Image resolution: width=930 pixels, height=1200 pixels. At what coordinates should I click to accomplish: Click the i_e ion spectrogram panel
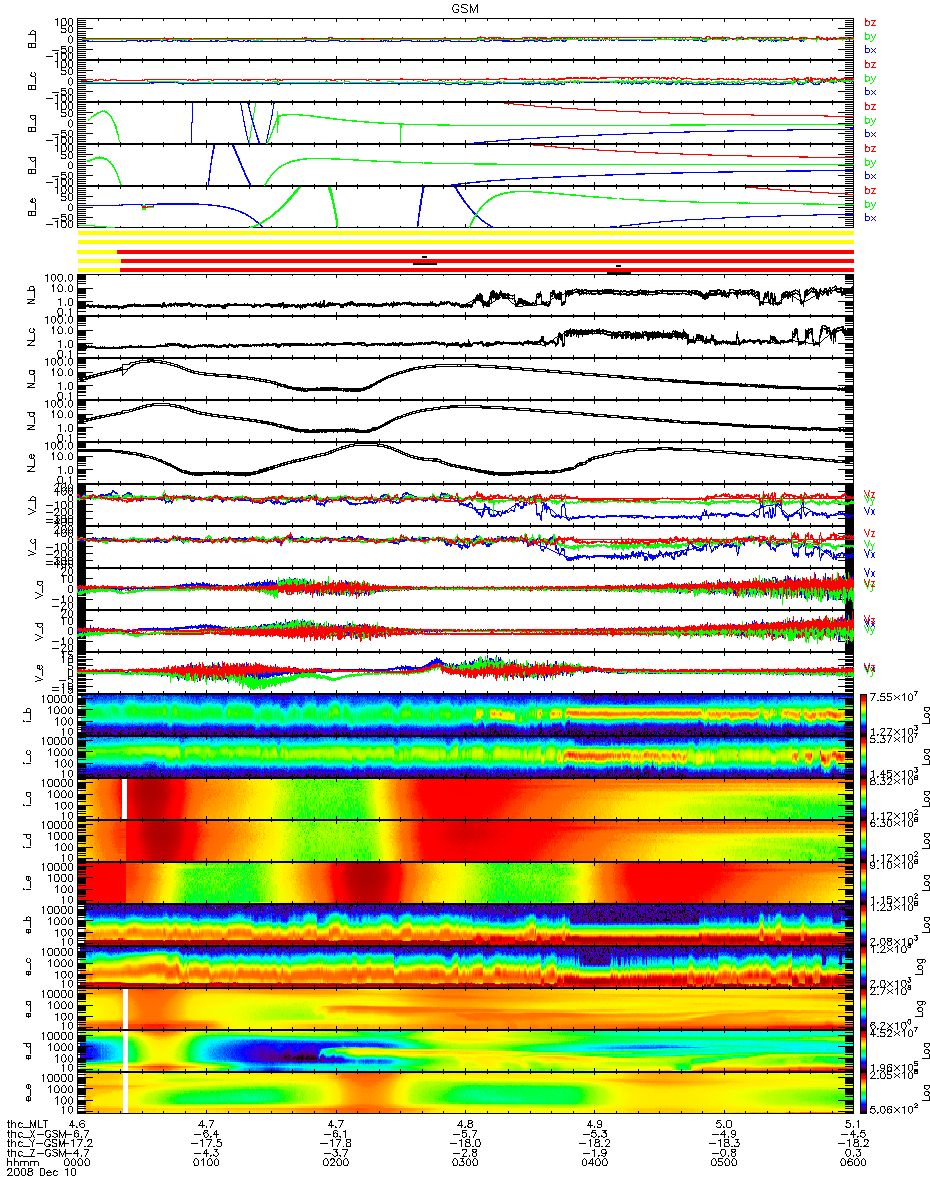point(466,882)
